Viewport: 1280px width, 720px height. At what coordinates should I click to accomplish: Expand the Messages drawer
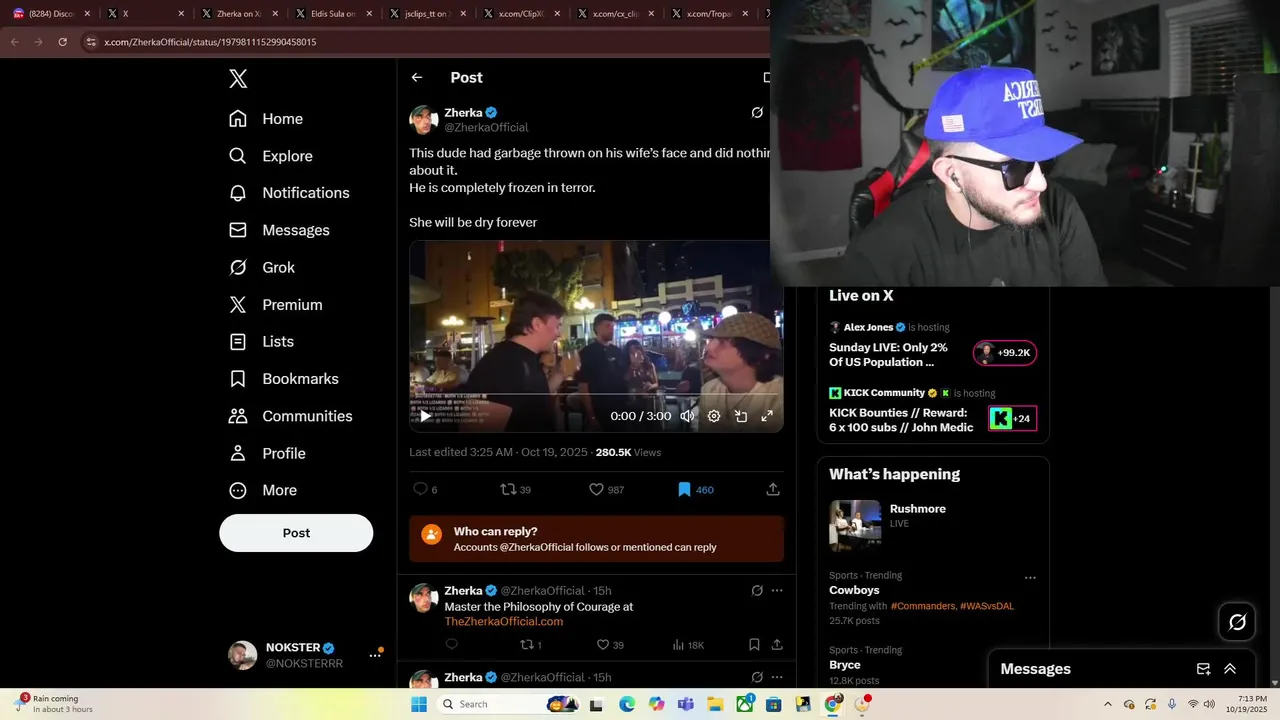click(1230, 669)
